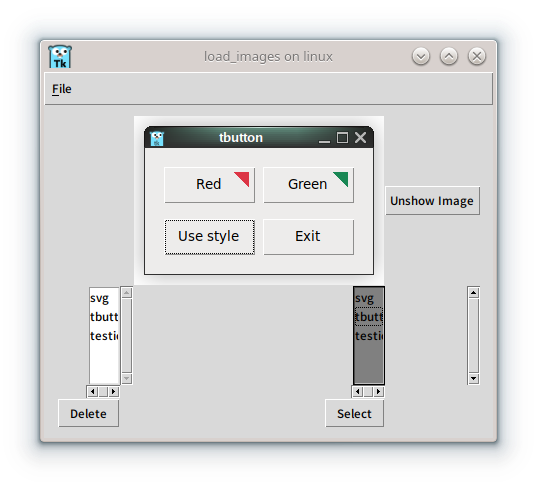Image resolution: width=537 pixels, height=482 pixels.
Task: Click the Unshow Image button
Action: (432, 201)
